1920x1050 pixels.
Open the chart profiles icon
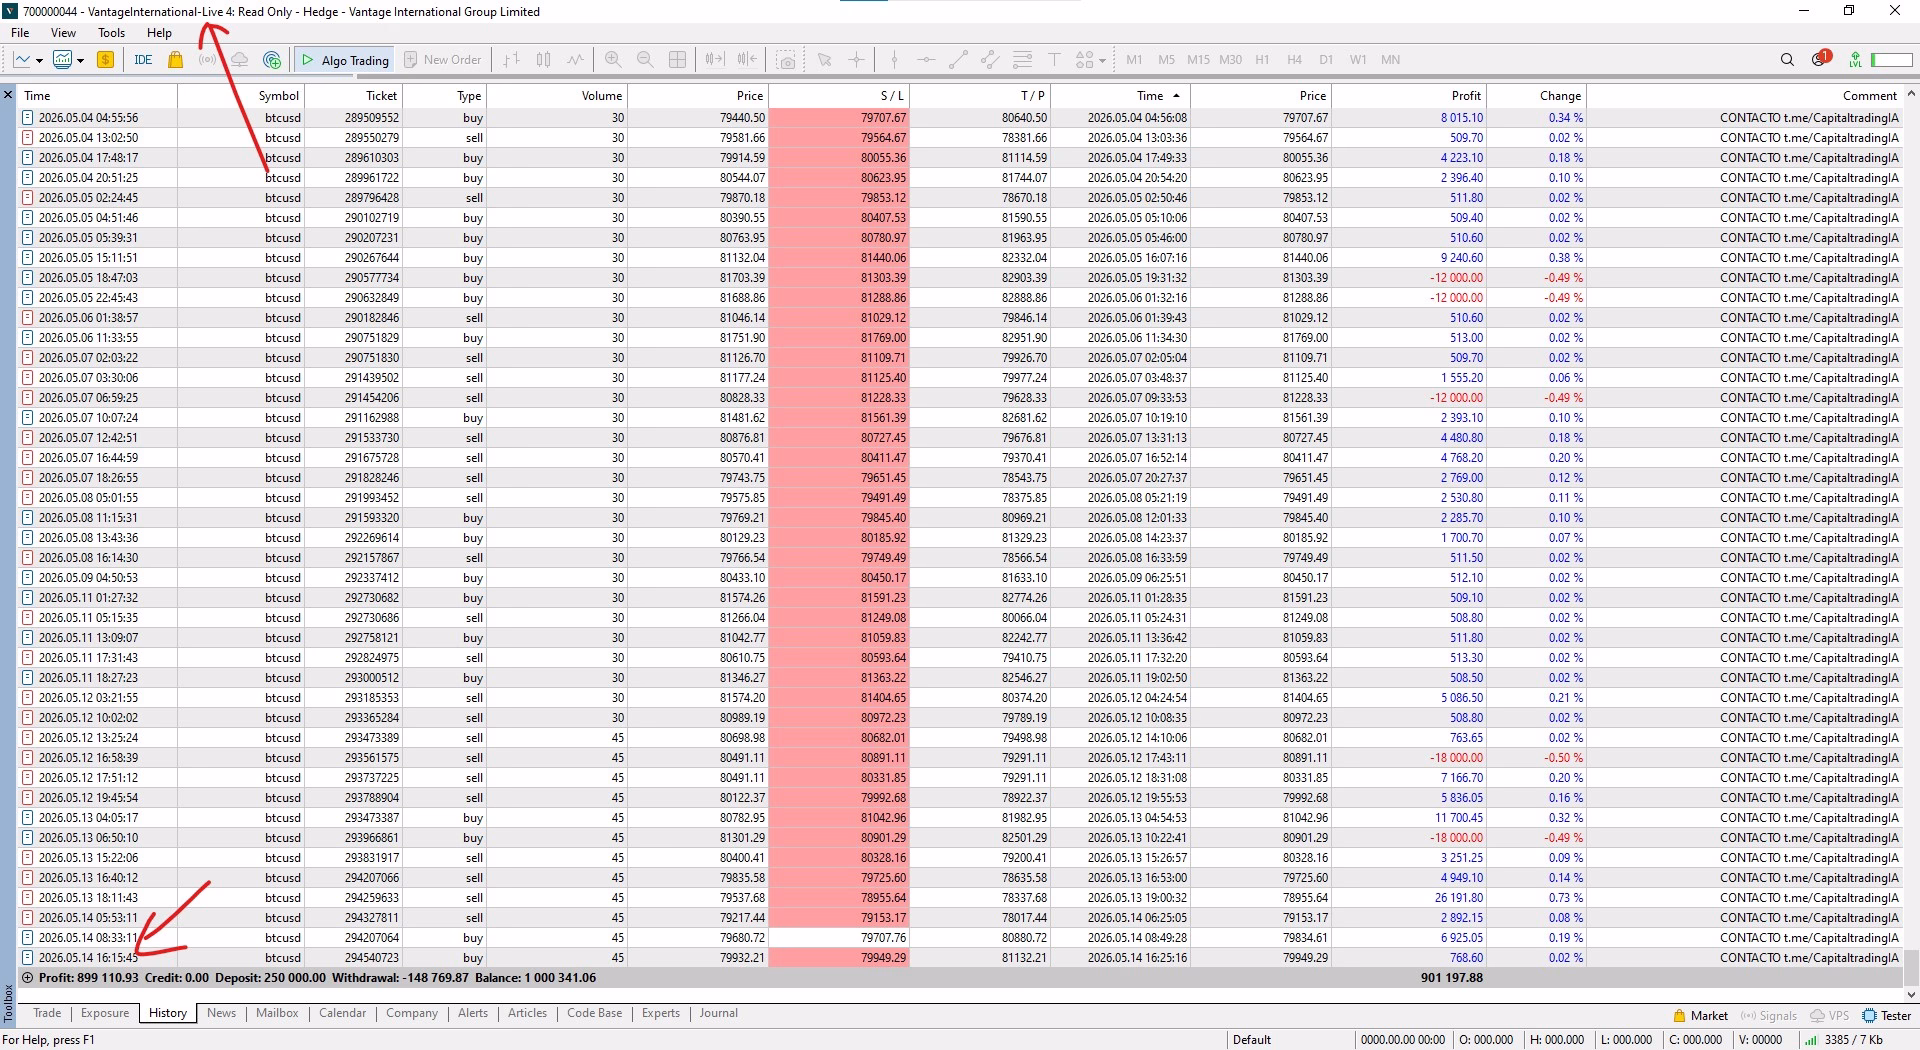pos(62,60)
